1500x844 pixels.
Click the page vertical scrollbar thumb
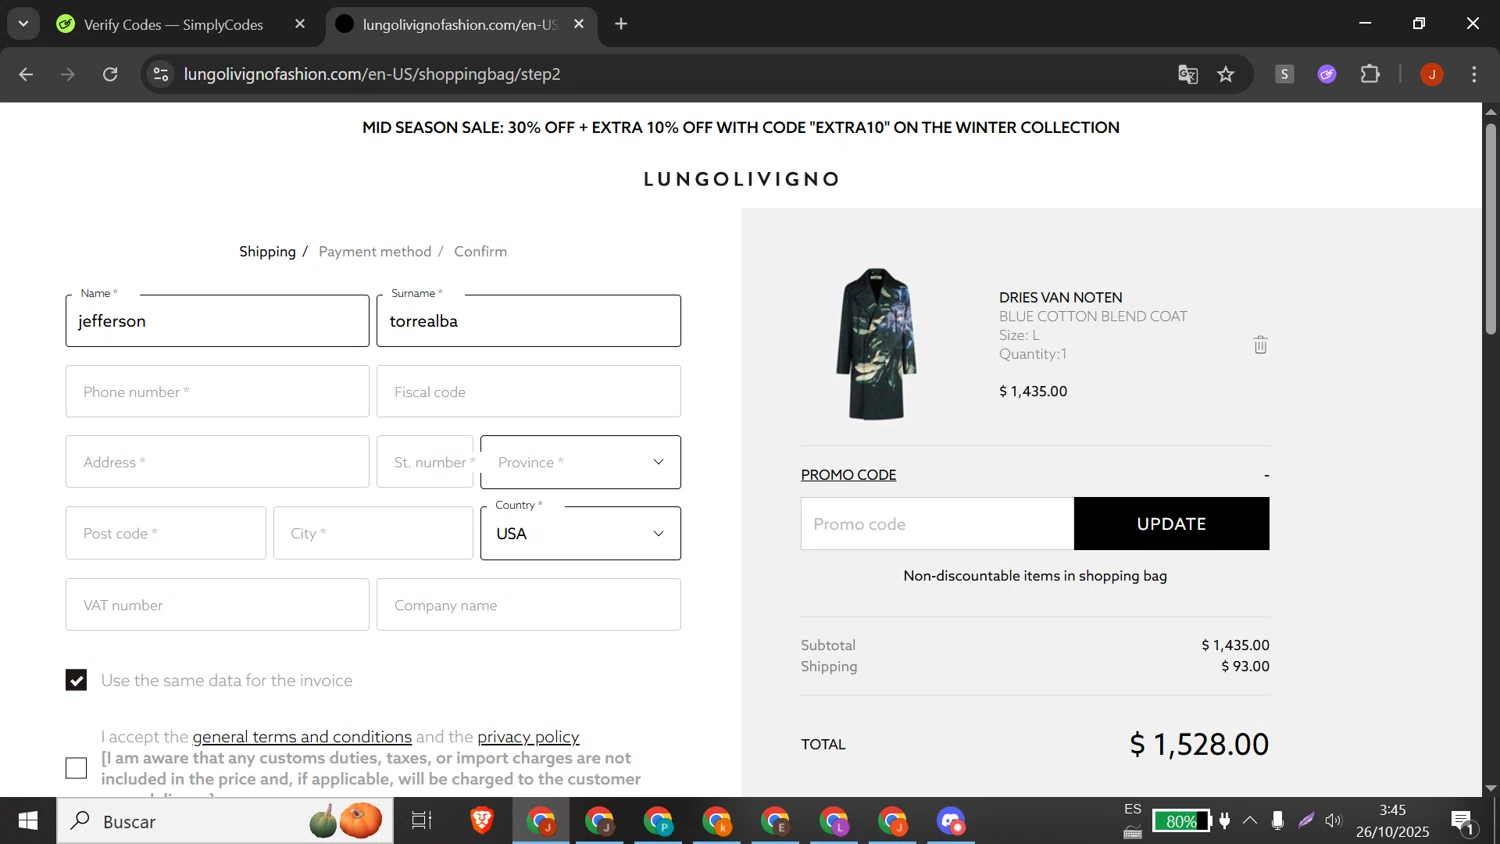coord(1491,228)
